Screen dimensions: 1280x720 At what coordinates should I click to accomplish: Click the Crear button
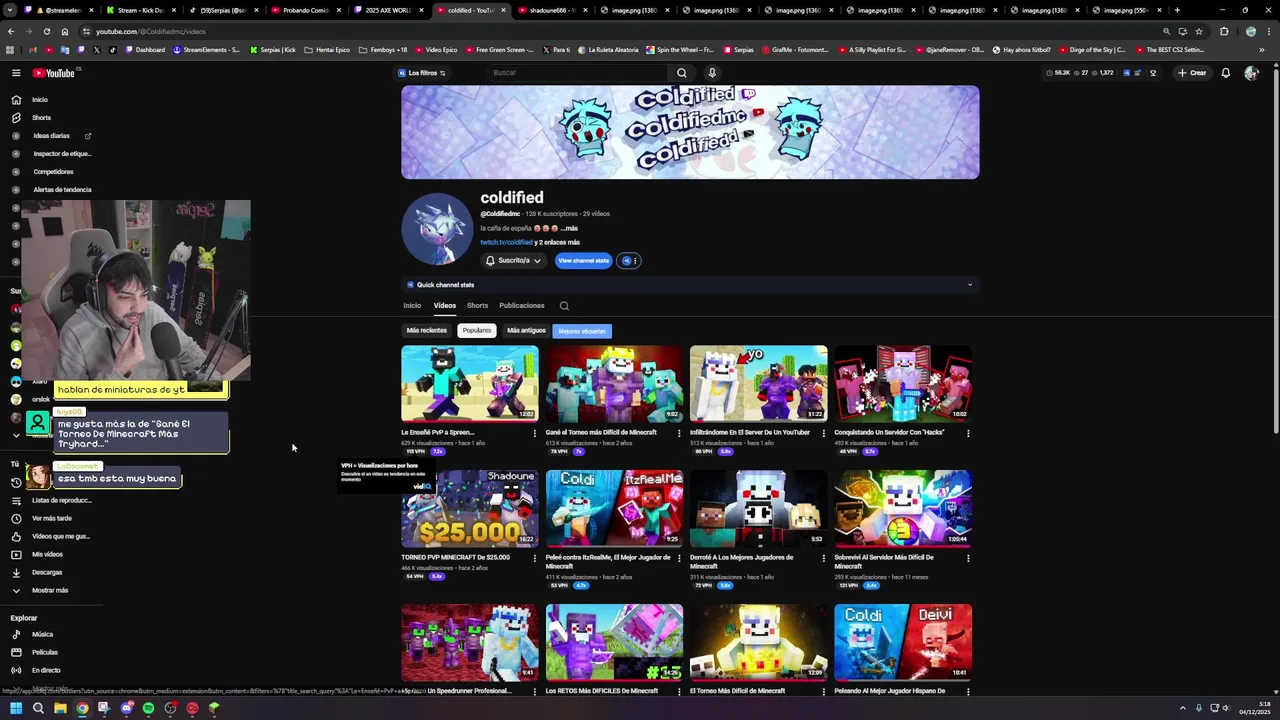1192,73
